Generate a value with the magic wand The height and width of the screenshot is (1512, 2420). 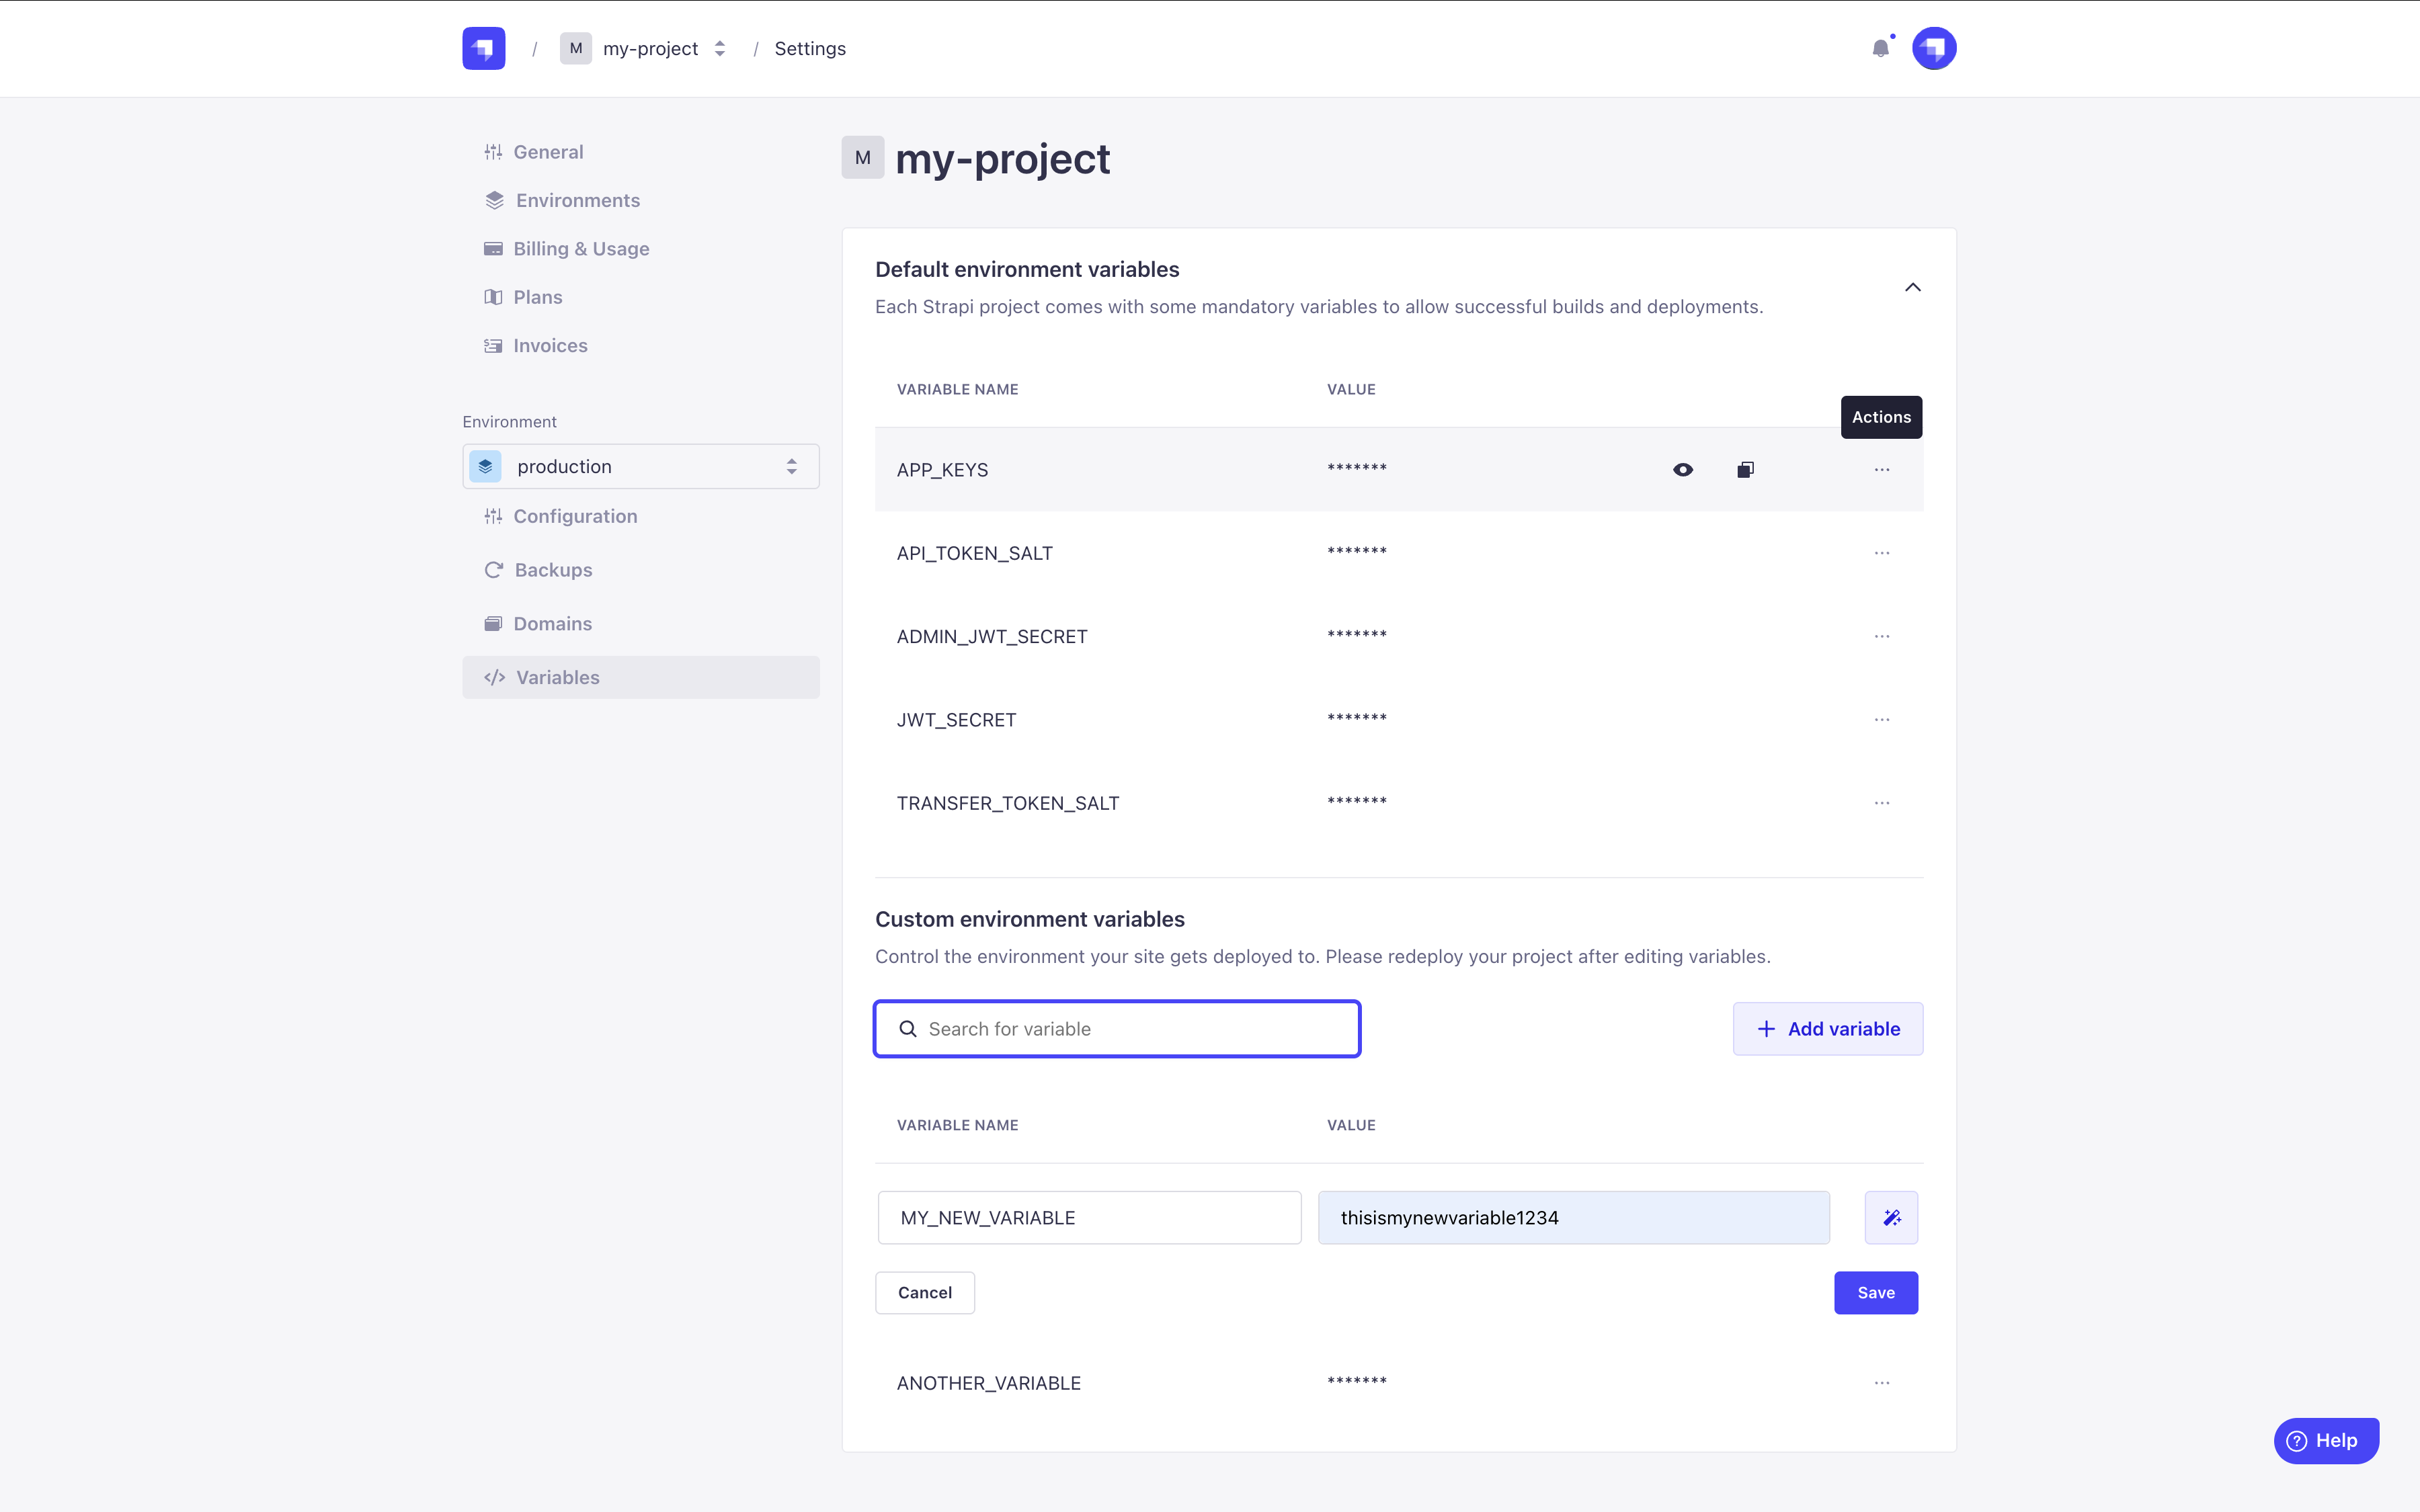1890,1217
